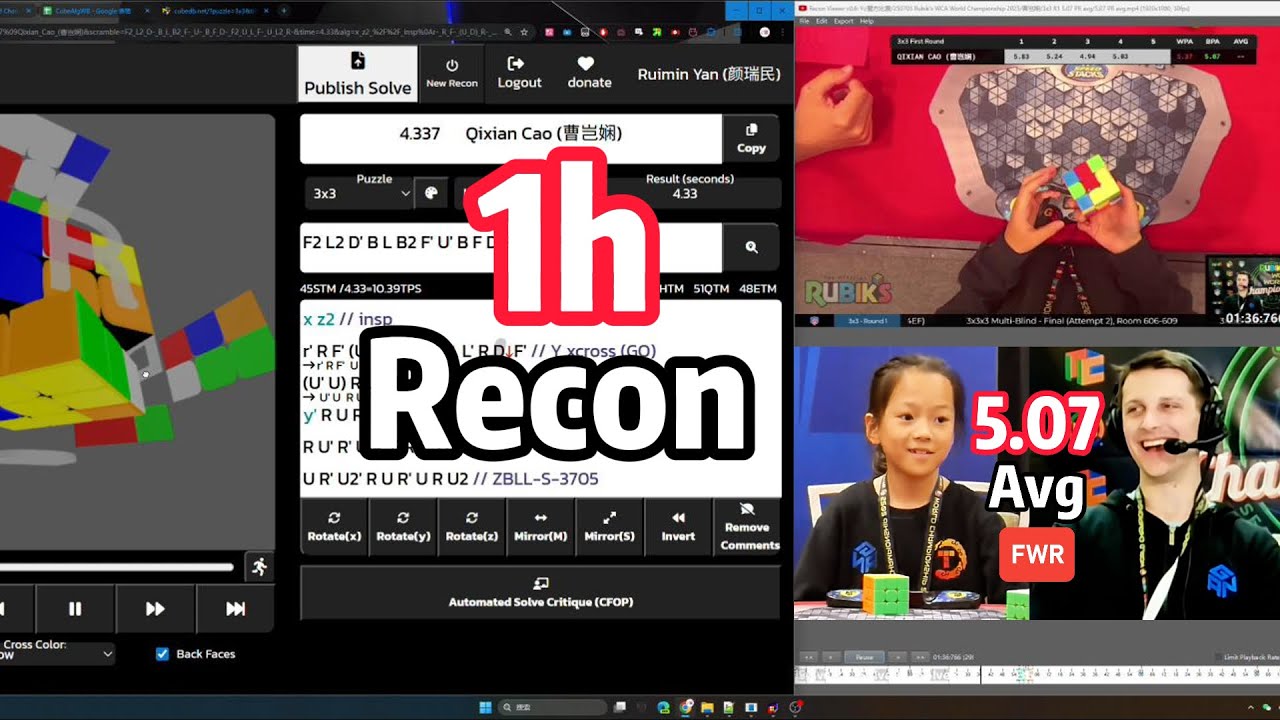Copy the solve title text
This screenshot has height=720, width=1280.
click(x=751, y=139)
